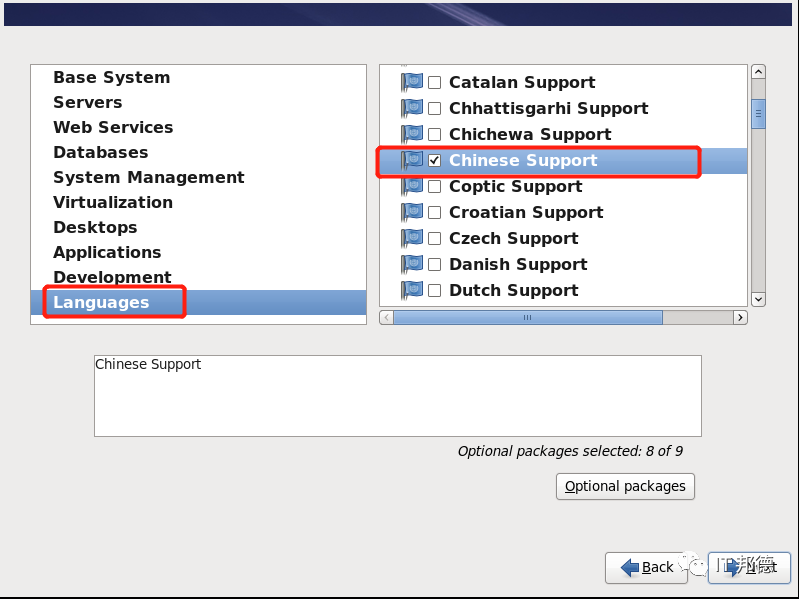Image resolution: width=799 pixels, height=599 pixels.
Task: Click the flag icon next to Danish Support
Action: click(x=412, y=264)
